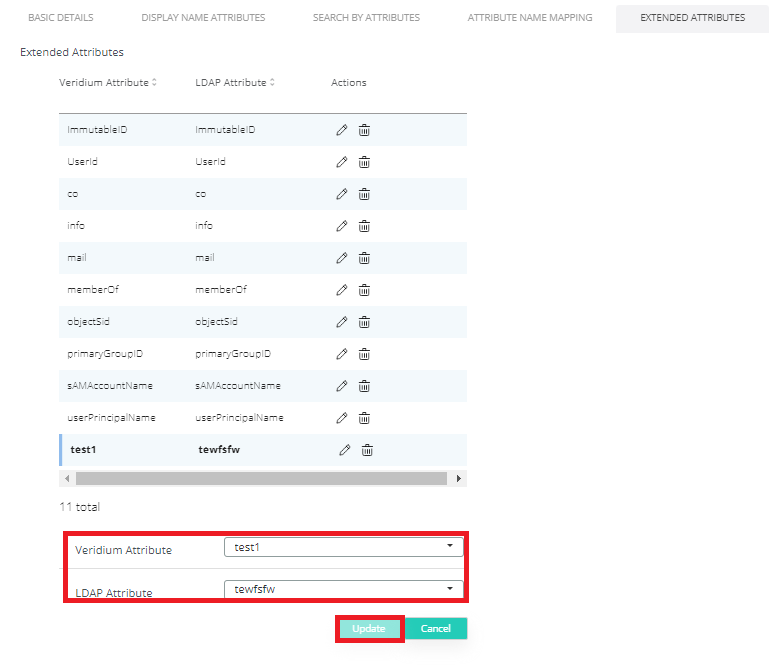Image resolution: width=775 pixels, height=667 pixels.
Task: Click the table's horizontal scrollbar
Action: click(x=260, y=479)
